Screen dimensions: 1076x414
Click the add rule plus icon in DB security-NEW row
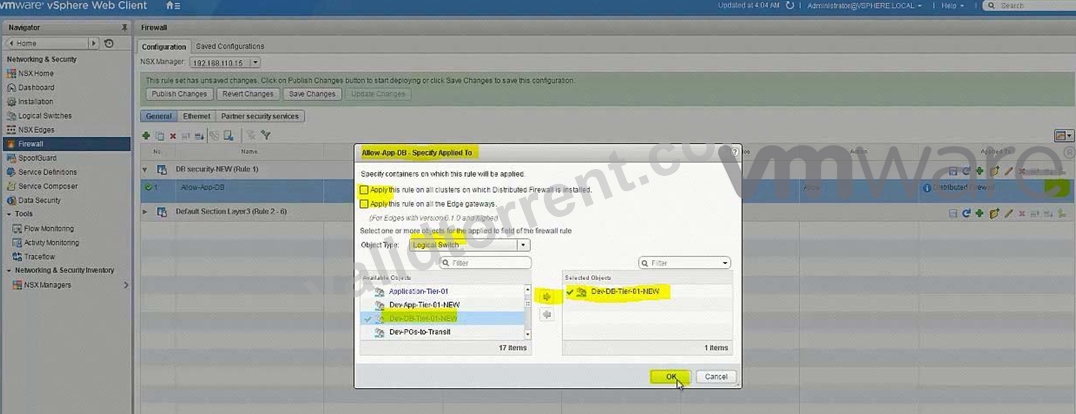coord(980,170)
